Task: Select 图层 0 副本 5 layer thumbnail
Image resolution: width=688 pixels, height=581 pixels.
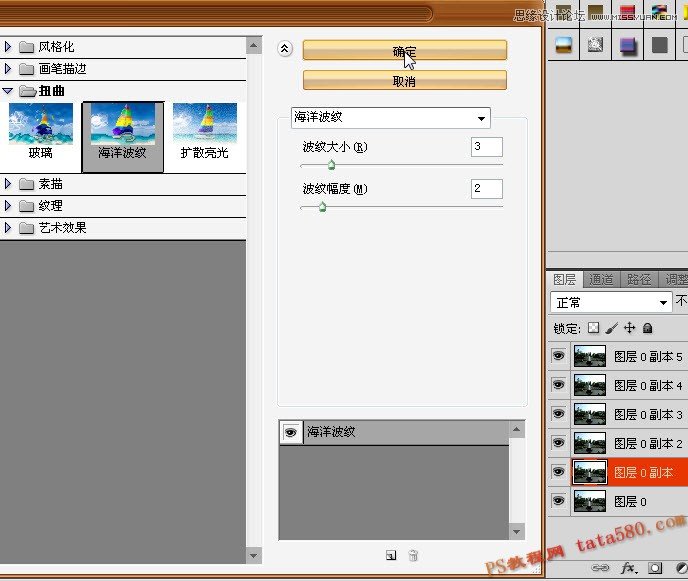Action: (590, 356)
